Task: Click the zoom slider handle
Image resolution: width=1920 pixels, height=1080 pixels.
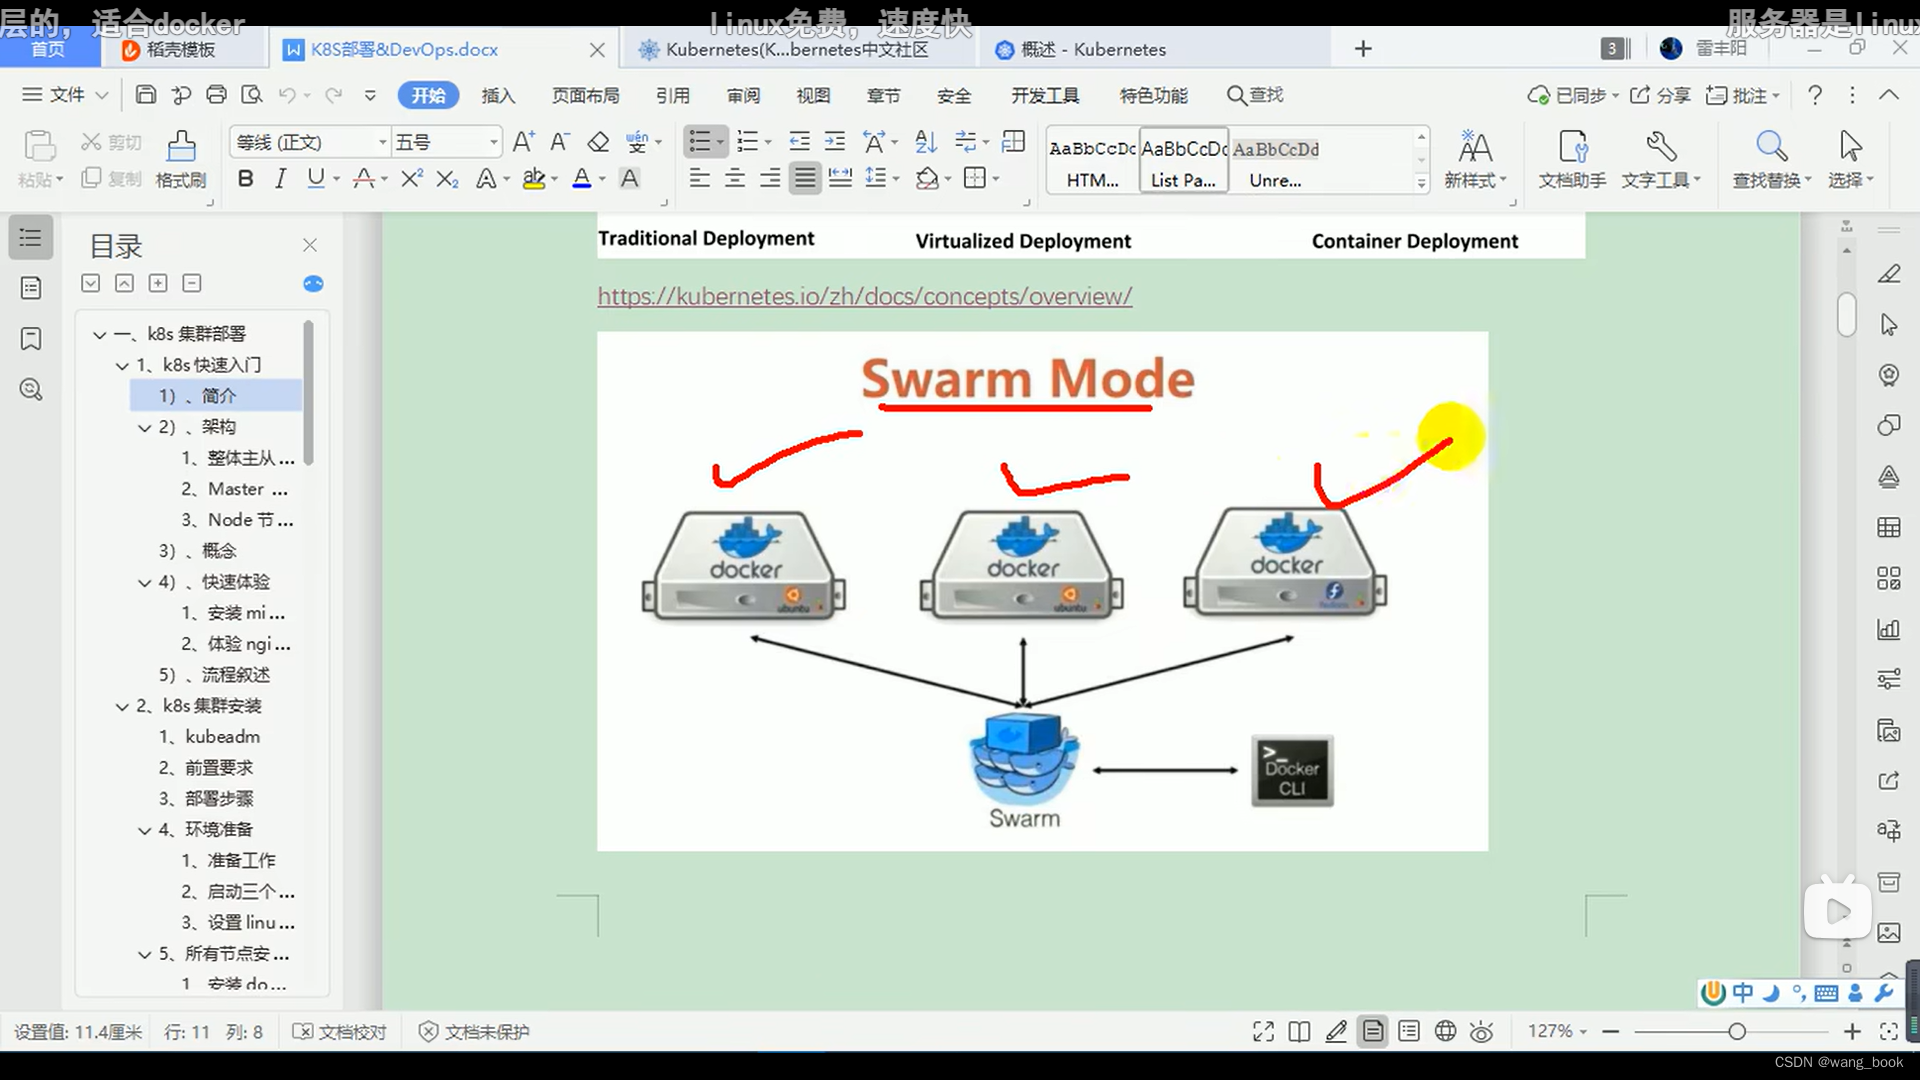Action: tap(1737, 1032)
